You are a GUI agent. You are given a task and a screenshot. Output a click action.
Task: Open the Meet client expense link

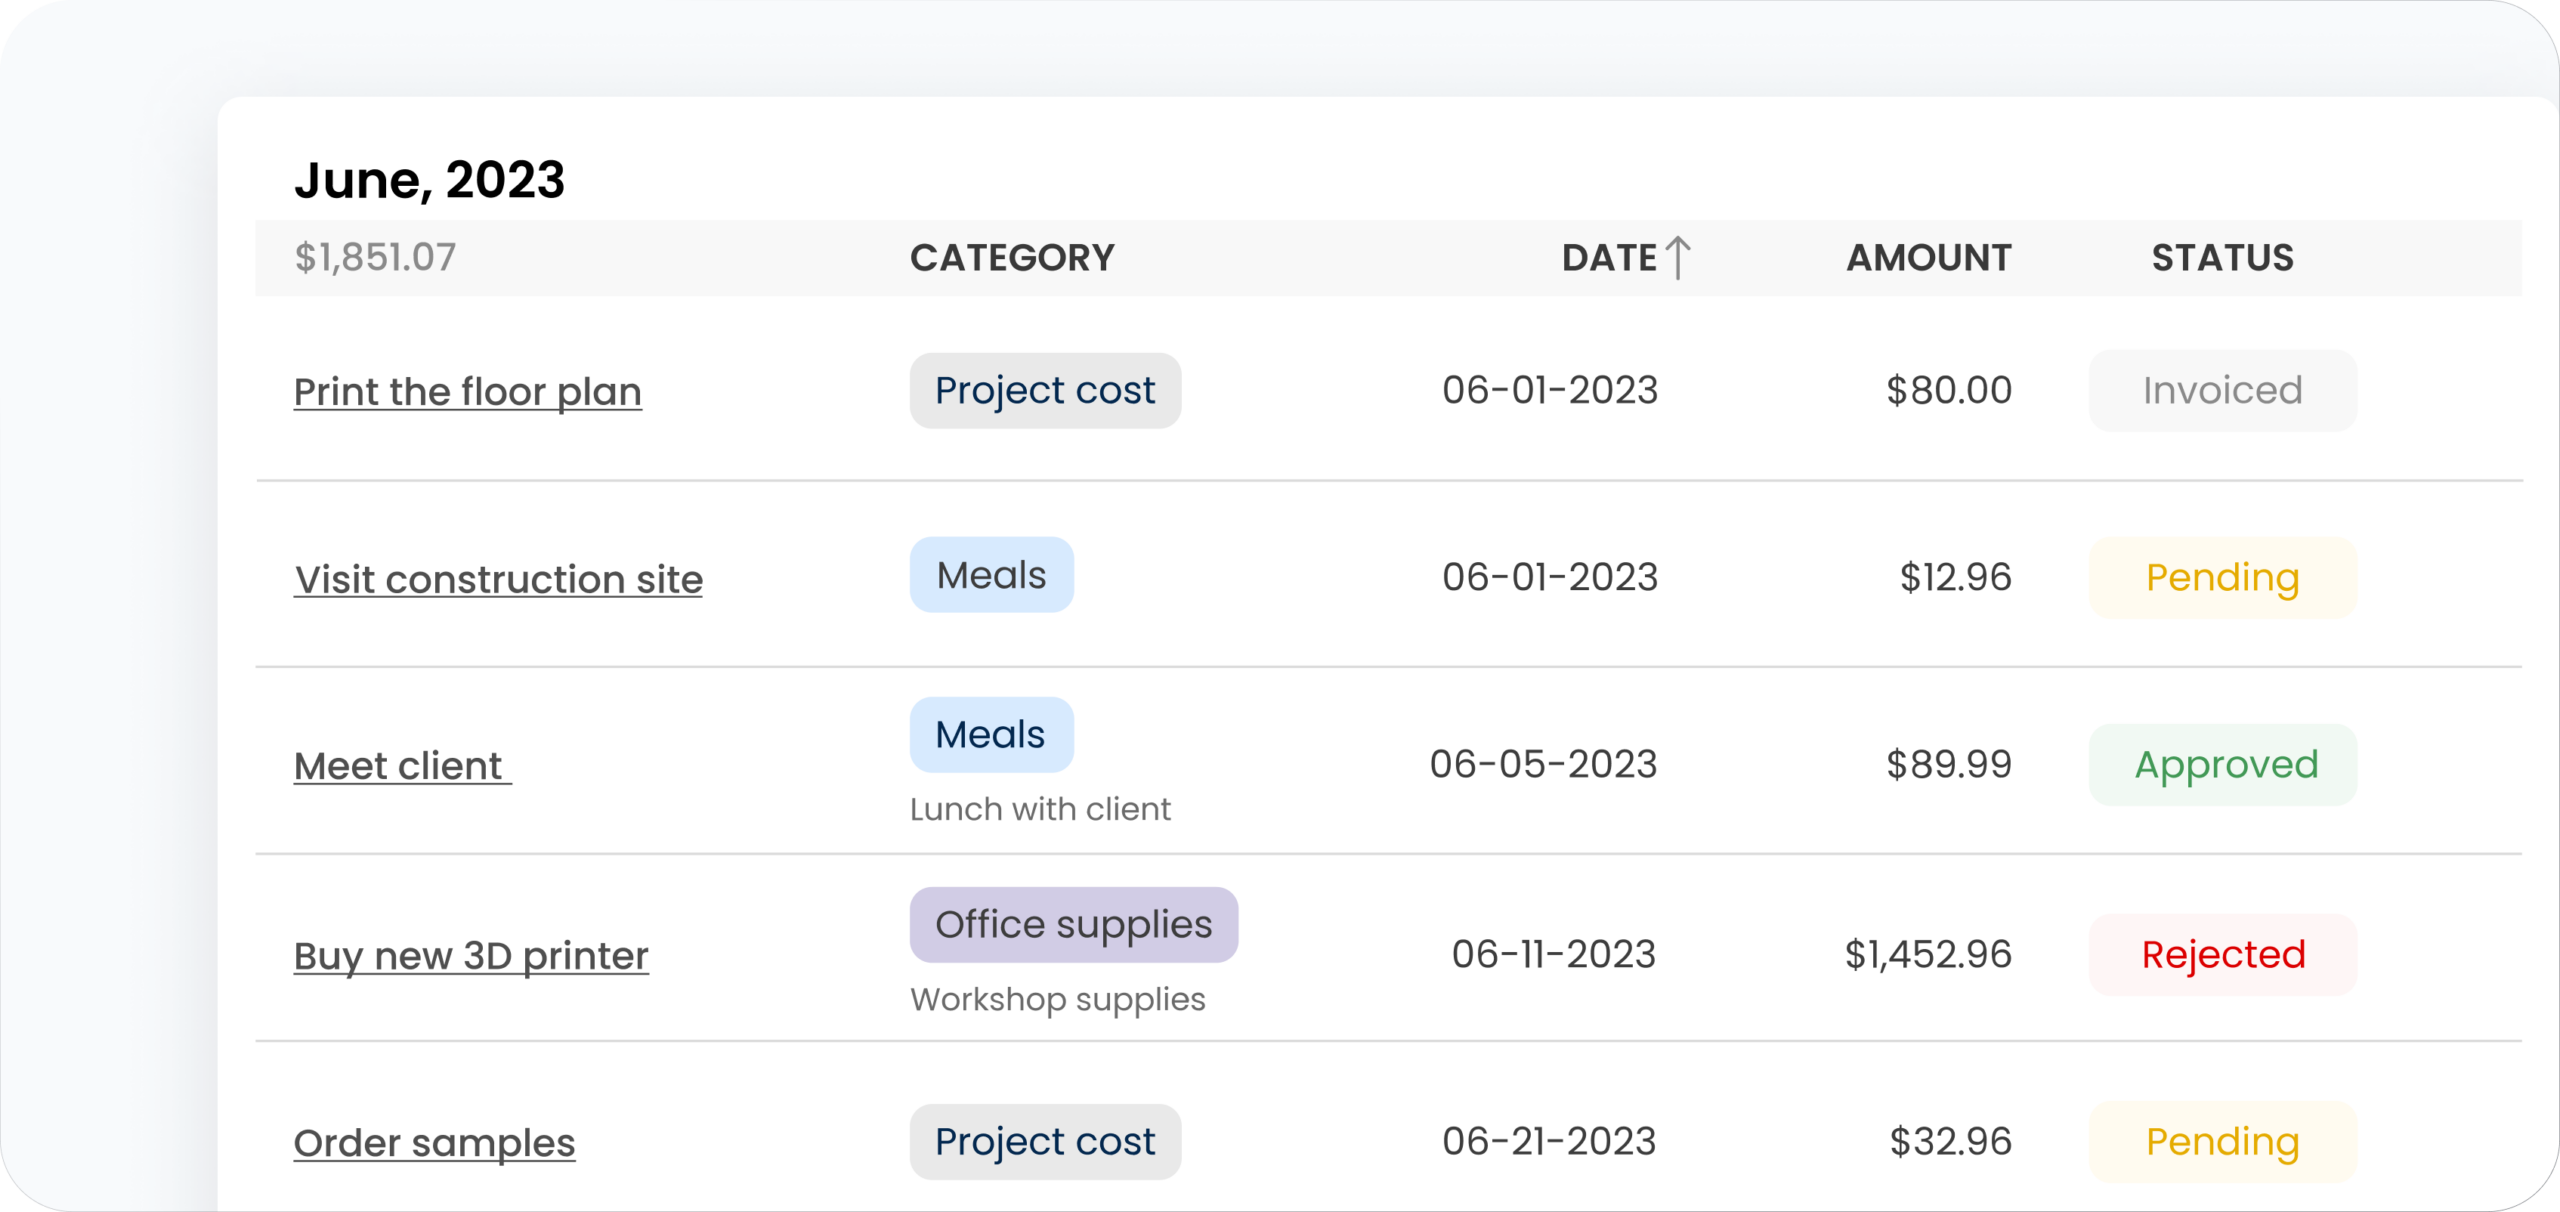403,766
